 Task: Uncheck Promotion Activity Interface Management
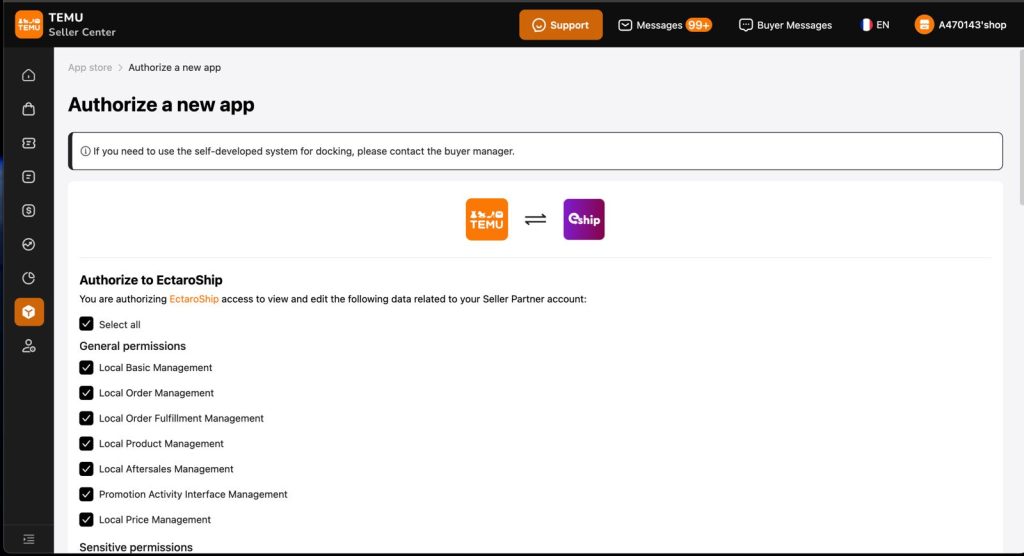[x=87, y=494]
